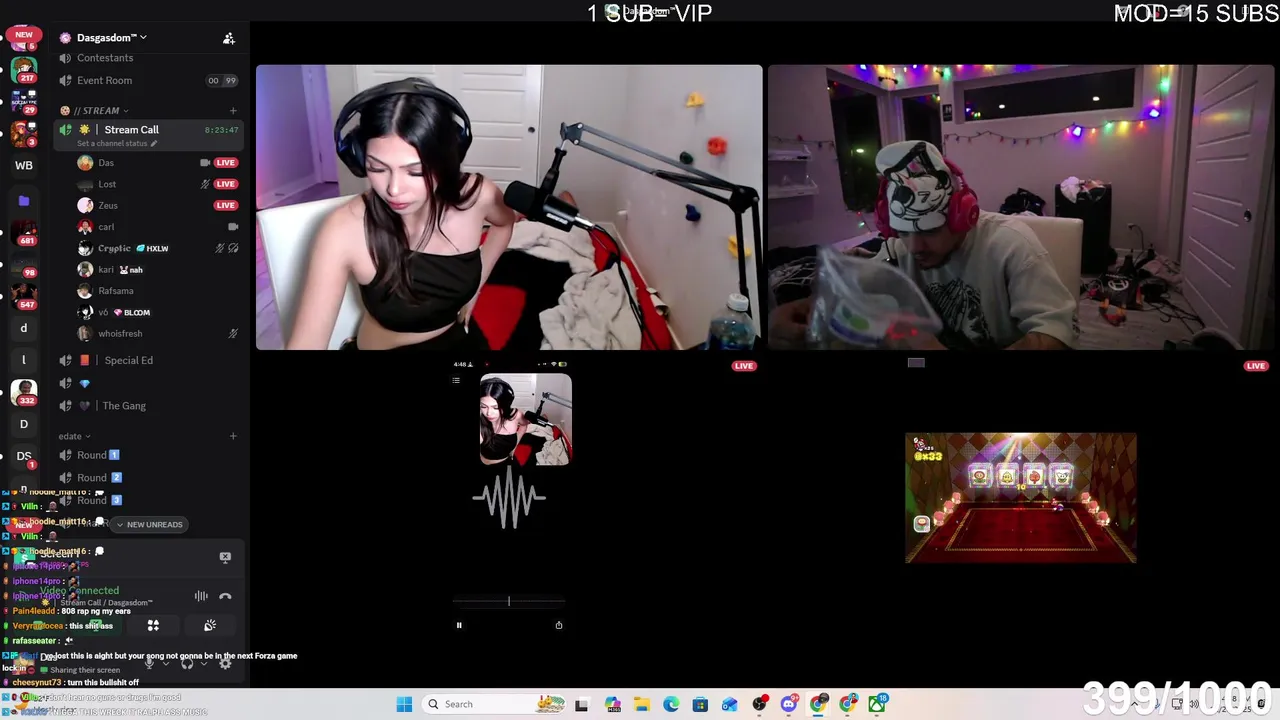Image resolution: width=1280 pixels, height=720 pixels.
Task: Focus the slot machine game stream tile
Action: point(1021,498)
